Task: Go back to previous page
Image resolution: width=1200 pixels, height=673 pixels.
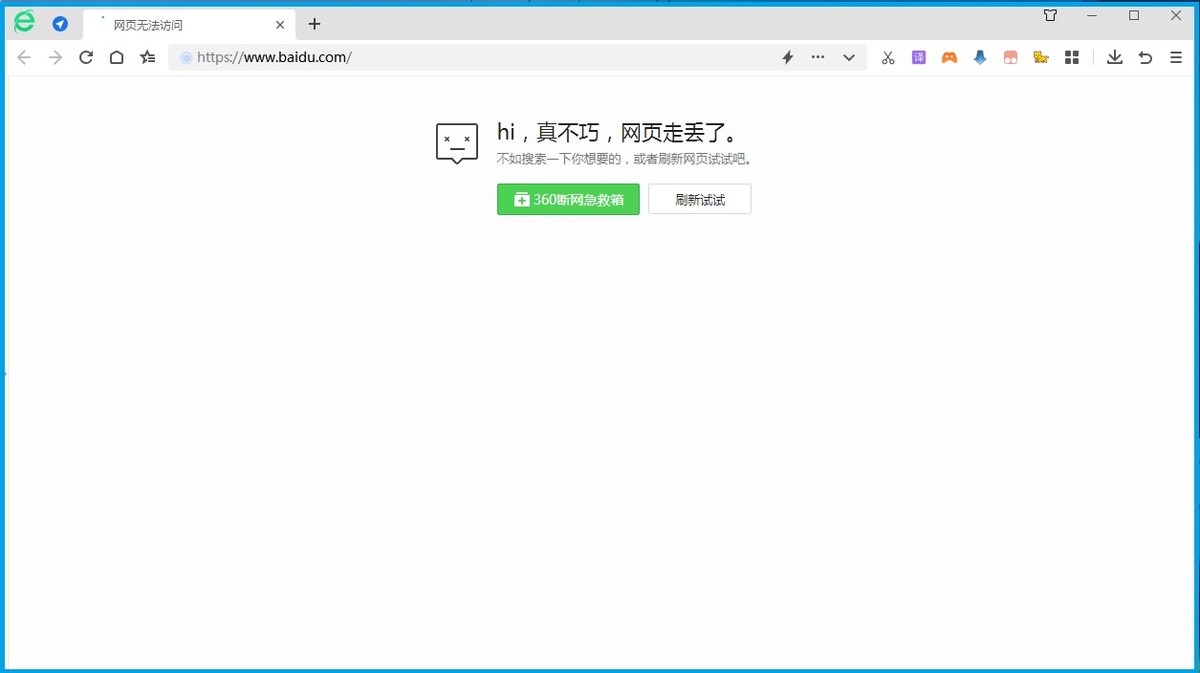Action: coord(24,58)
